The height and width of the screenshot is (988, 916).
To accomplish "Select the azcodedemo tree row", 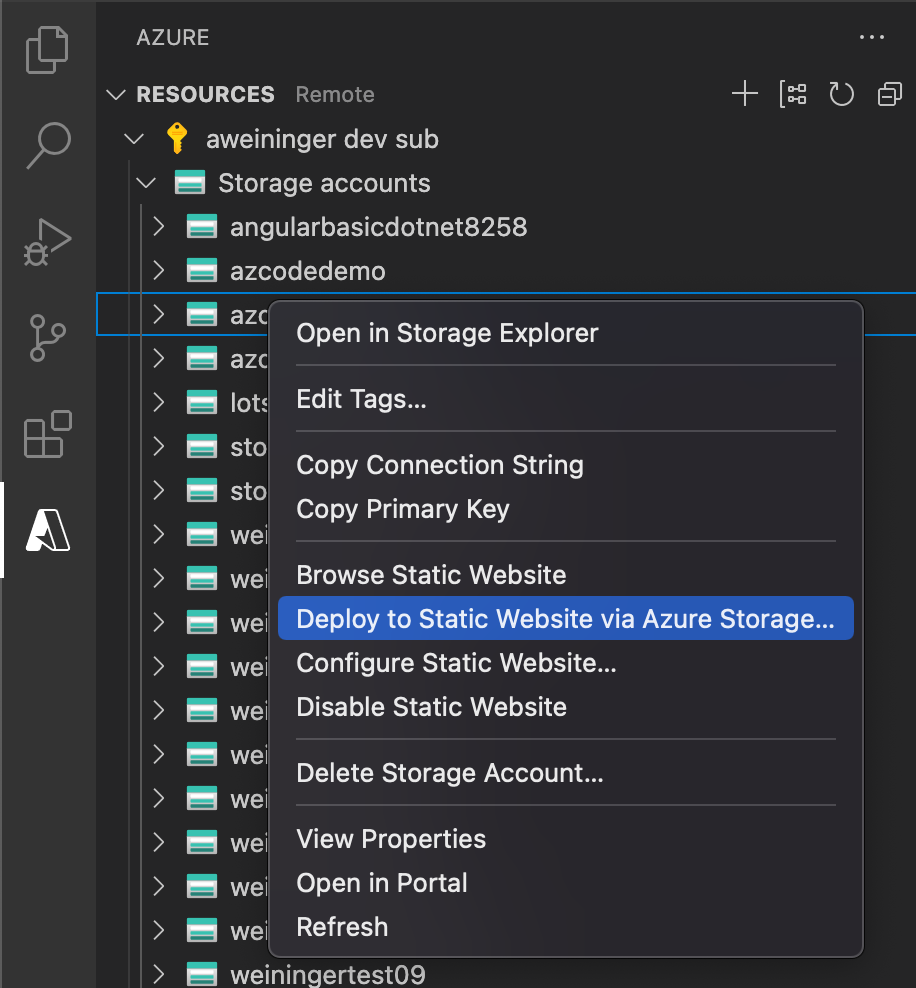I will pos(506,271).
